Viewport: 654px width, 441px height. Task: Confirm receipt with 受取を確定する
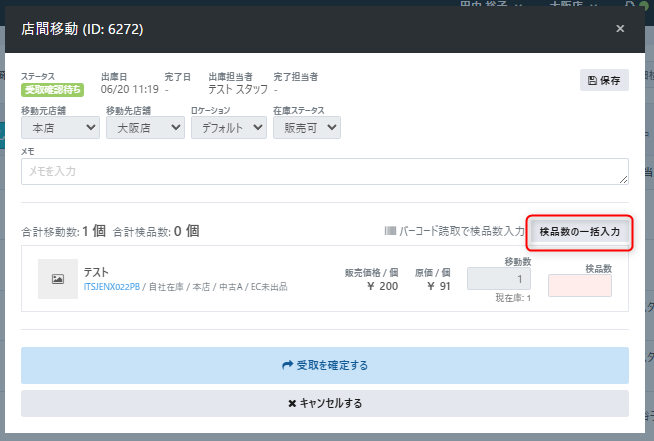click(x=324, y=365)
